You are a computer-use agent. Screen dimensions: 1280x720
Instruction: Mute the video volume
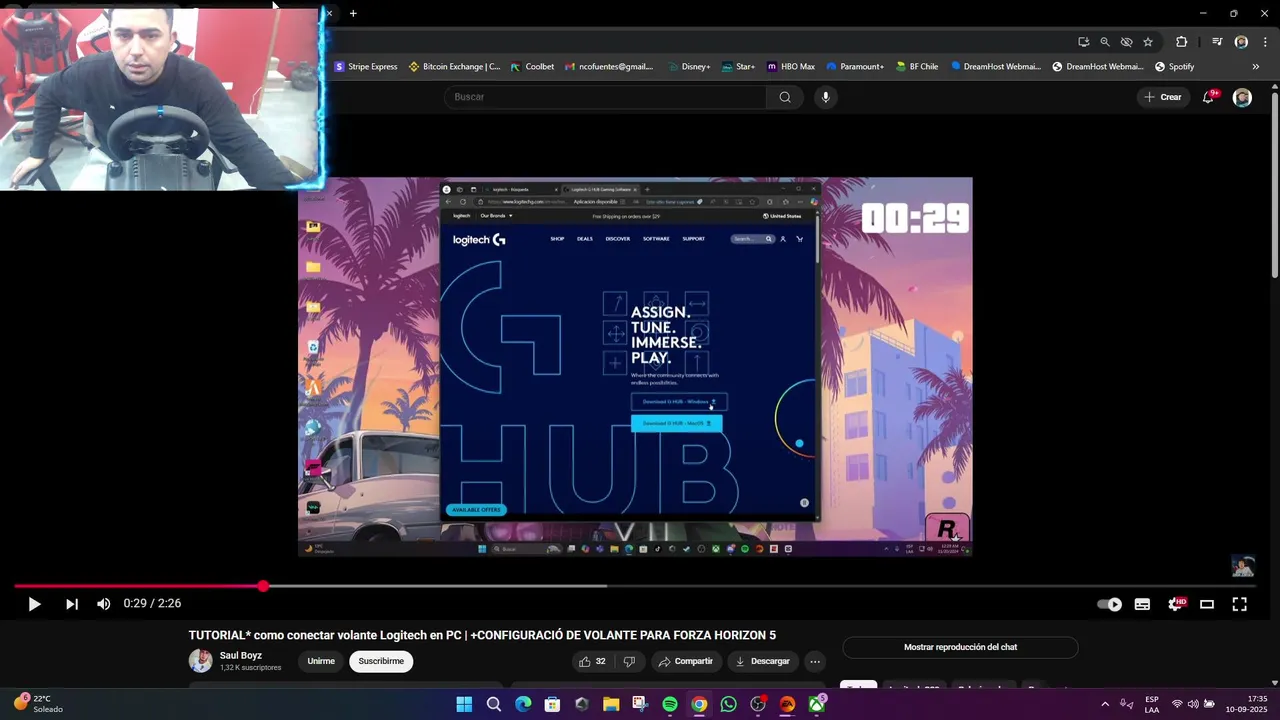(103, 604)
